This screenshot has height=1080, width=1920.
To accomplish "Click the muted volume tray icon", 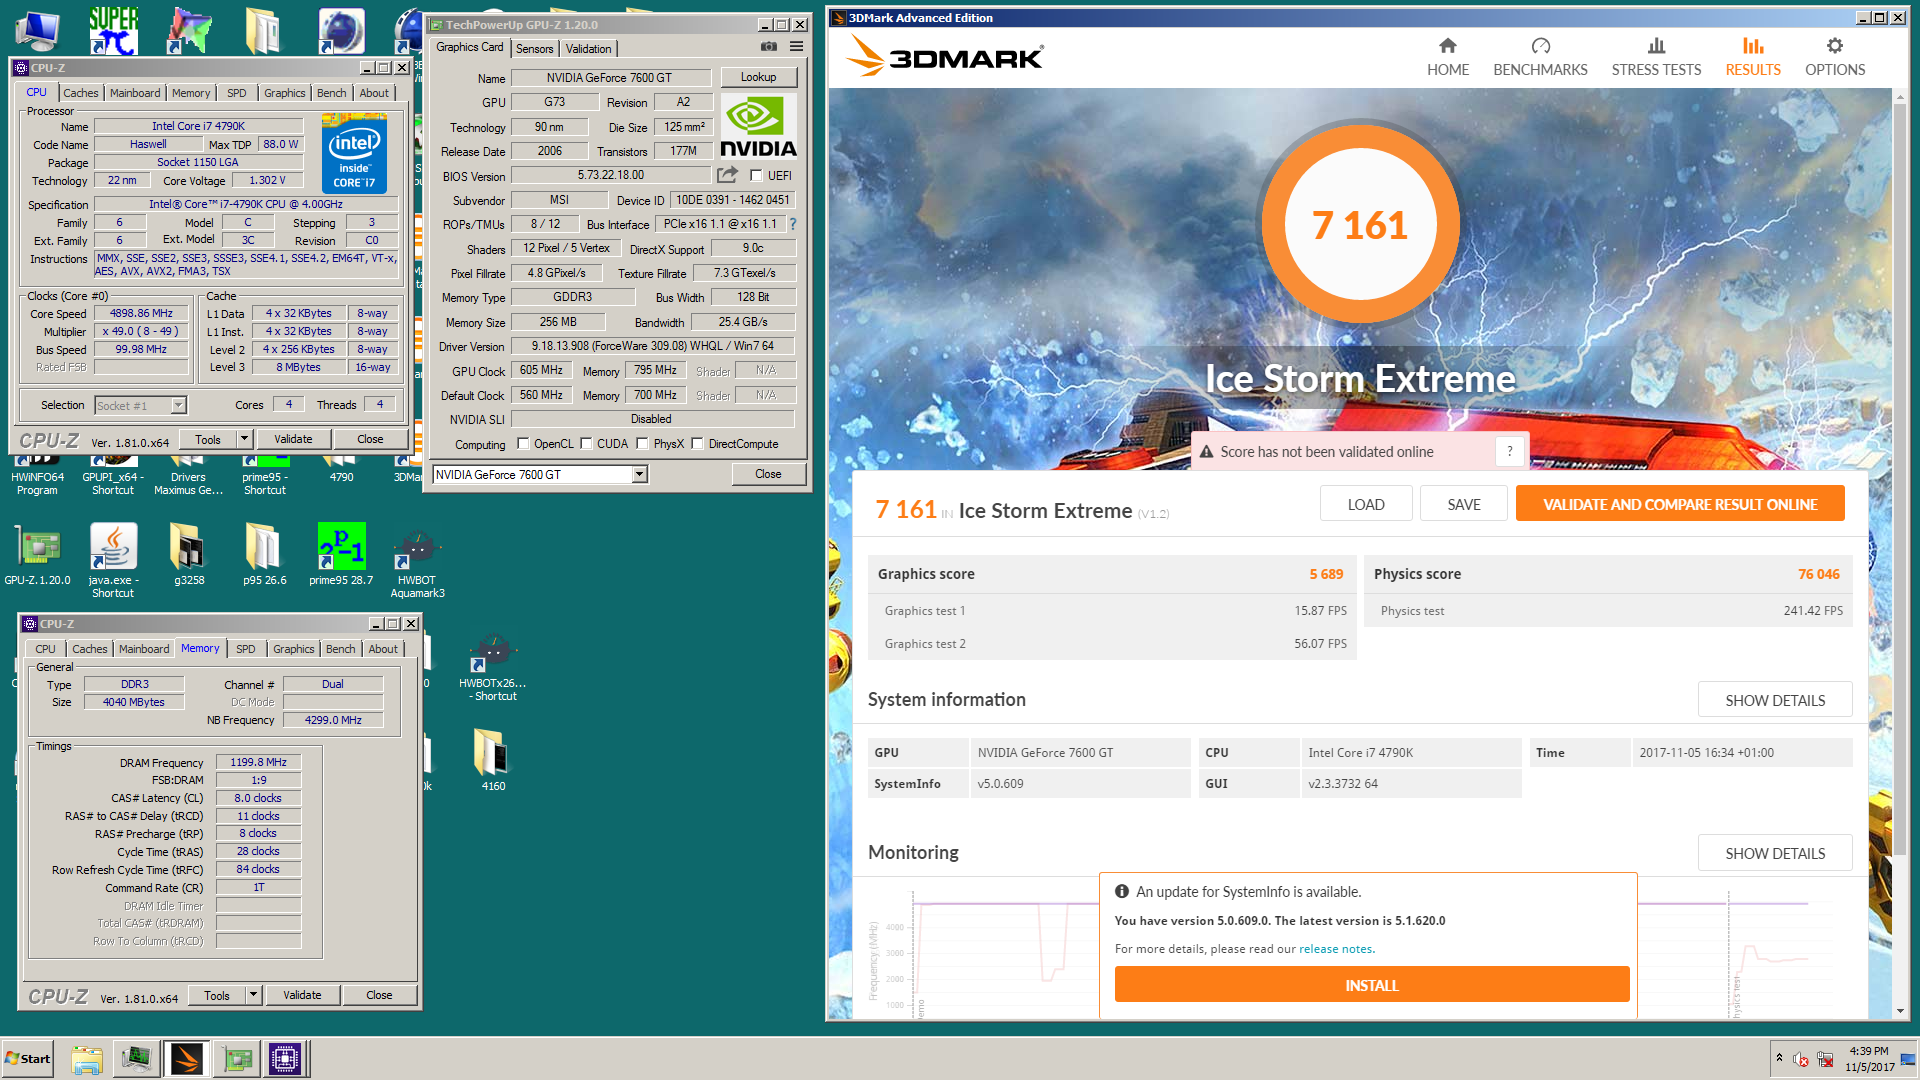I will (1801, 1059).
